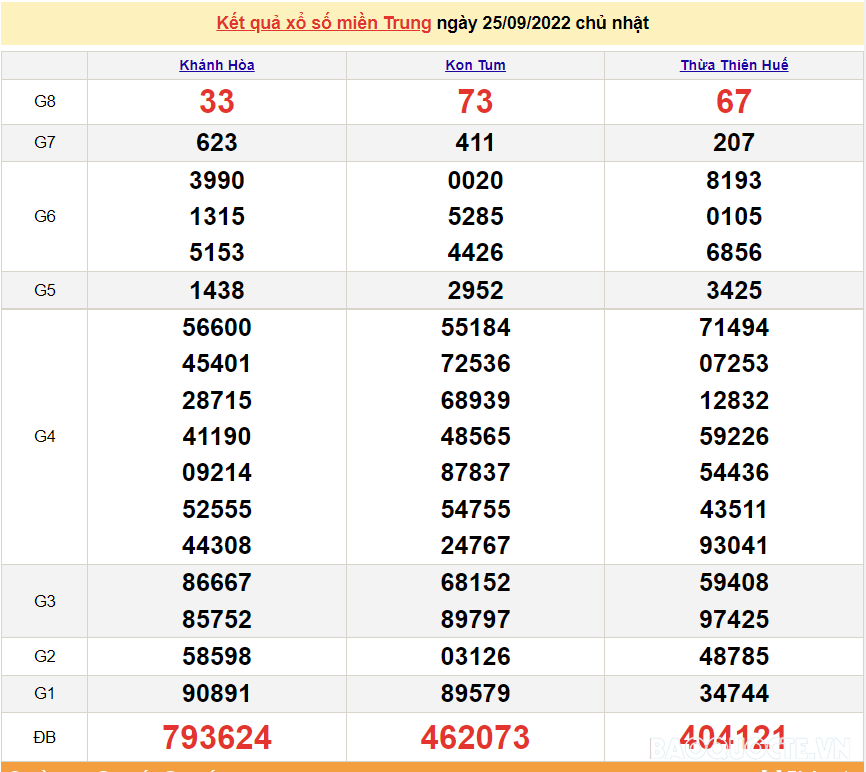Click the ĐB special prize row label
This screenshot has width=866, height=772.
coord(45,737)
